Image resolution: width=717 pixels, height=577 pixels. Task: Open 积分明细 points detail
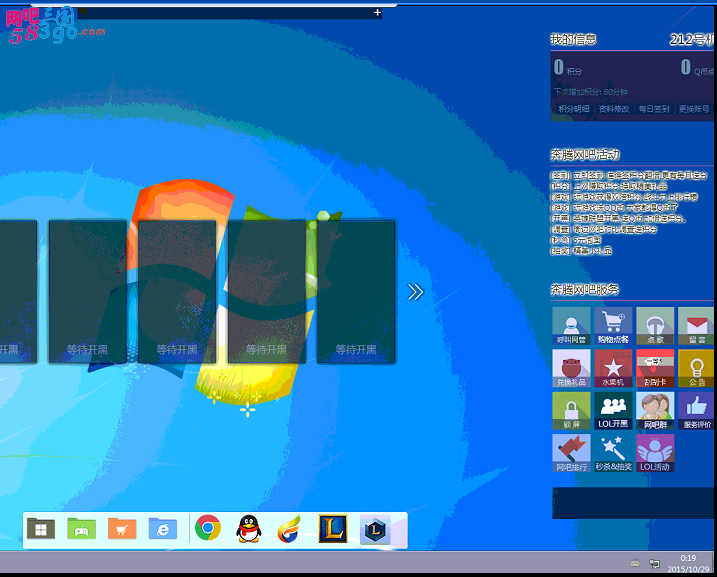pos(574,109)
